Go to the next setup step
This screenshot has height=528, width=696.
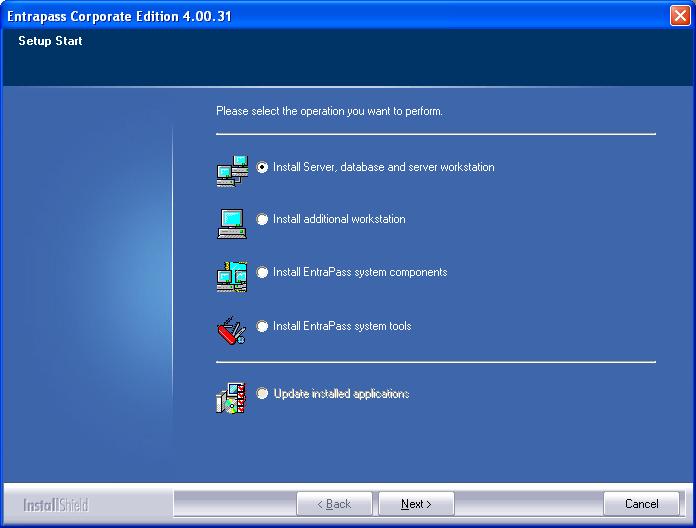tap(416, 504)
